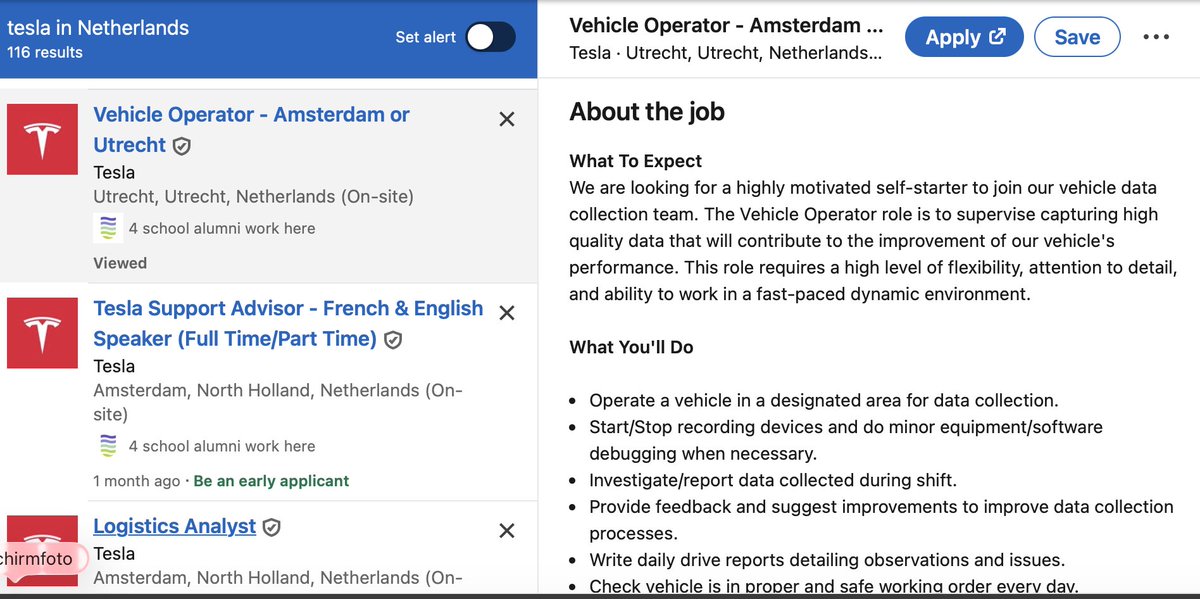Viewport: 1200px width, 599px height.
Task: Save the Vehicle Operator job
Action: coord(1077,36)
